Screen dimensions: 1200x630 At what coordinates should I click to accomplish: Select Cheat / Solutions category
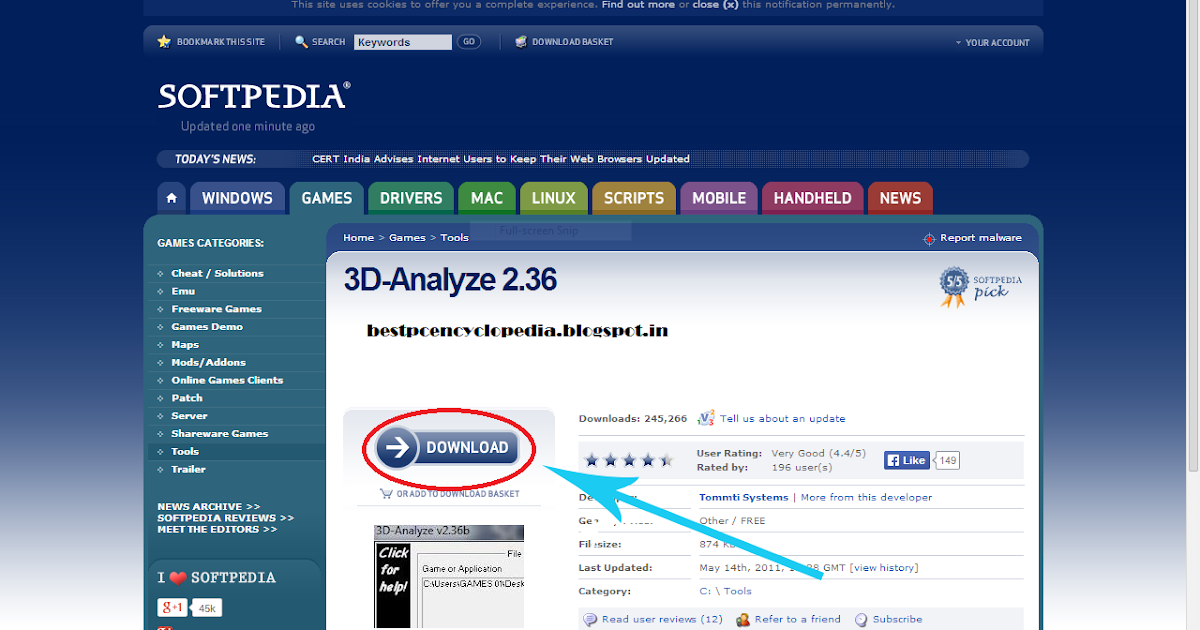217,273
